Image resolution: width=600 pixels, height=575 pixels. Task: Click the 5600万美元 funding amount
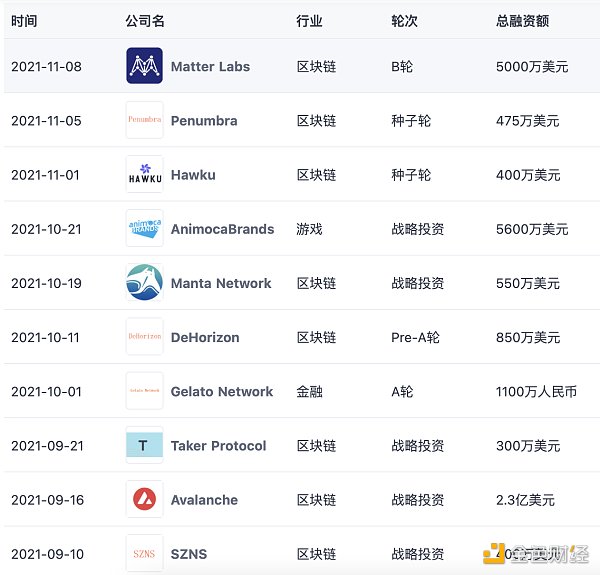(532, 229)
